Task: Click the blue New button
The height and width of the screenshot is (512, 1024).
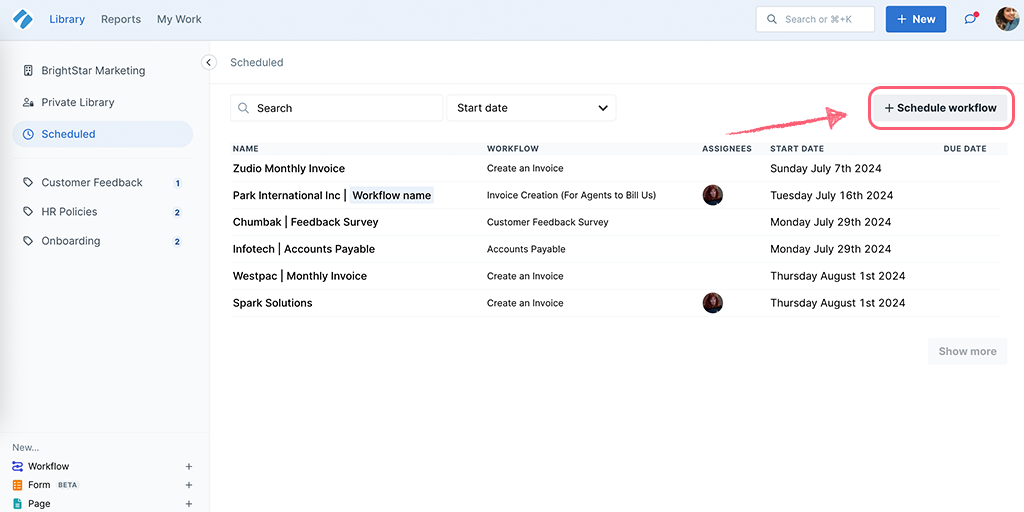Action: pos(916,19)
